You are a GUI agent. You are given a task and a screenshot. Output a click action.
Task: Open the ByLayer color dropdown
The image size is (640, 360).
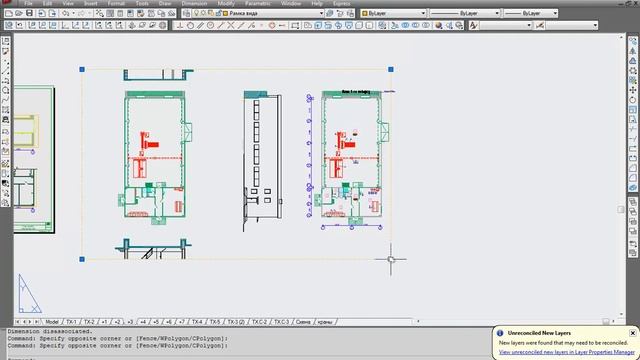[423, 13]
